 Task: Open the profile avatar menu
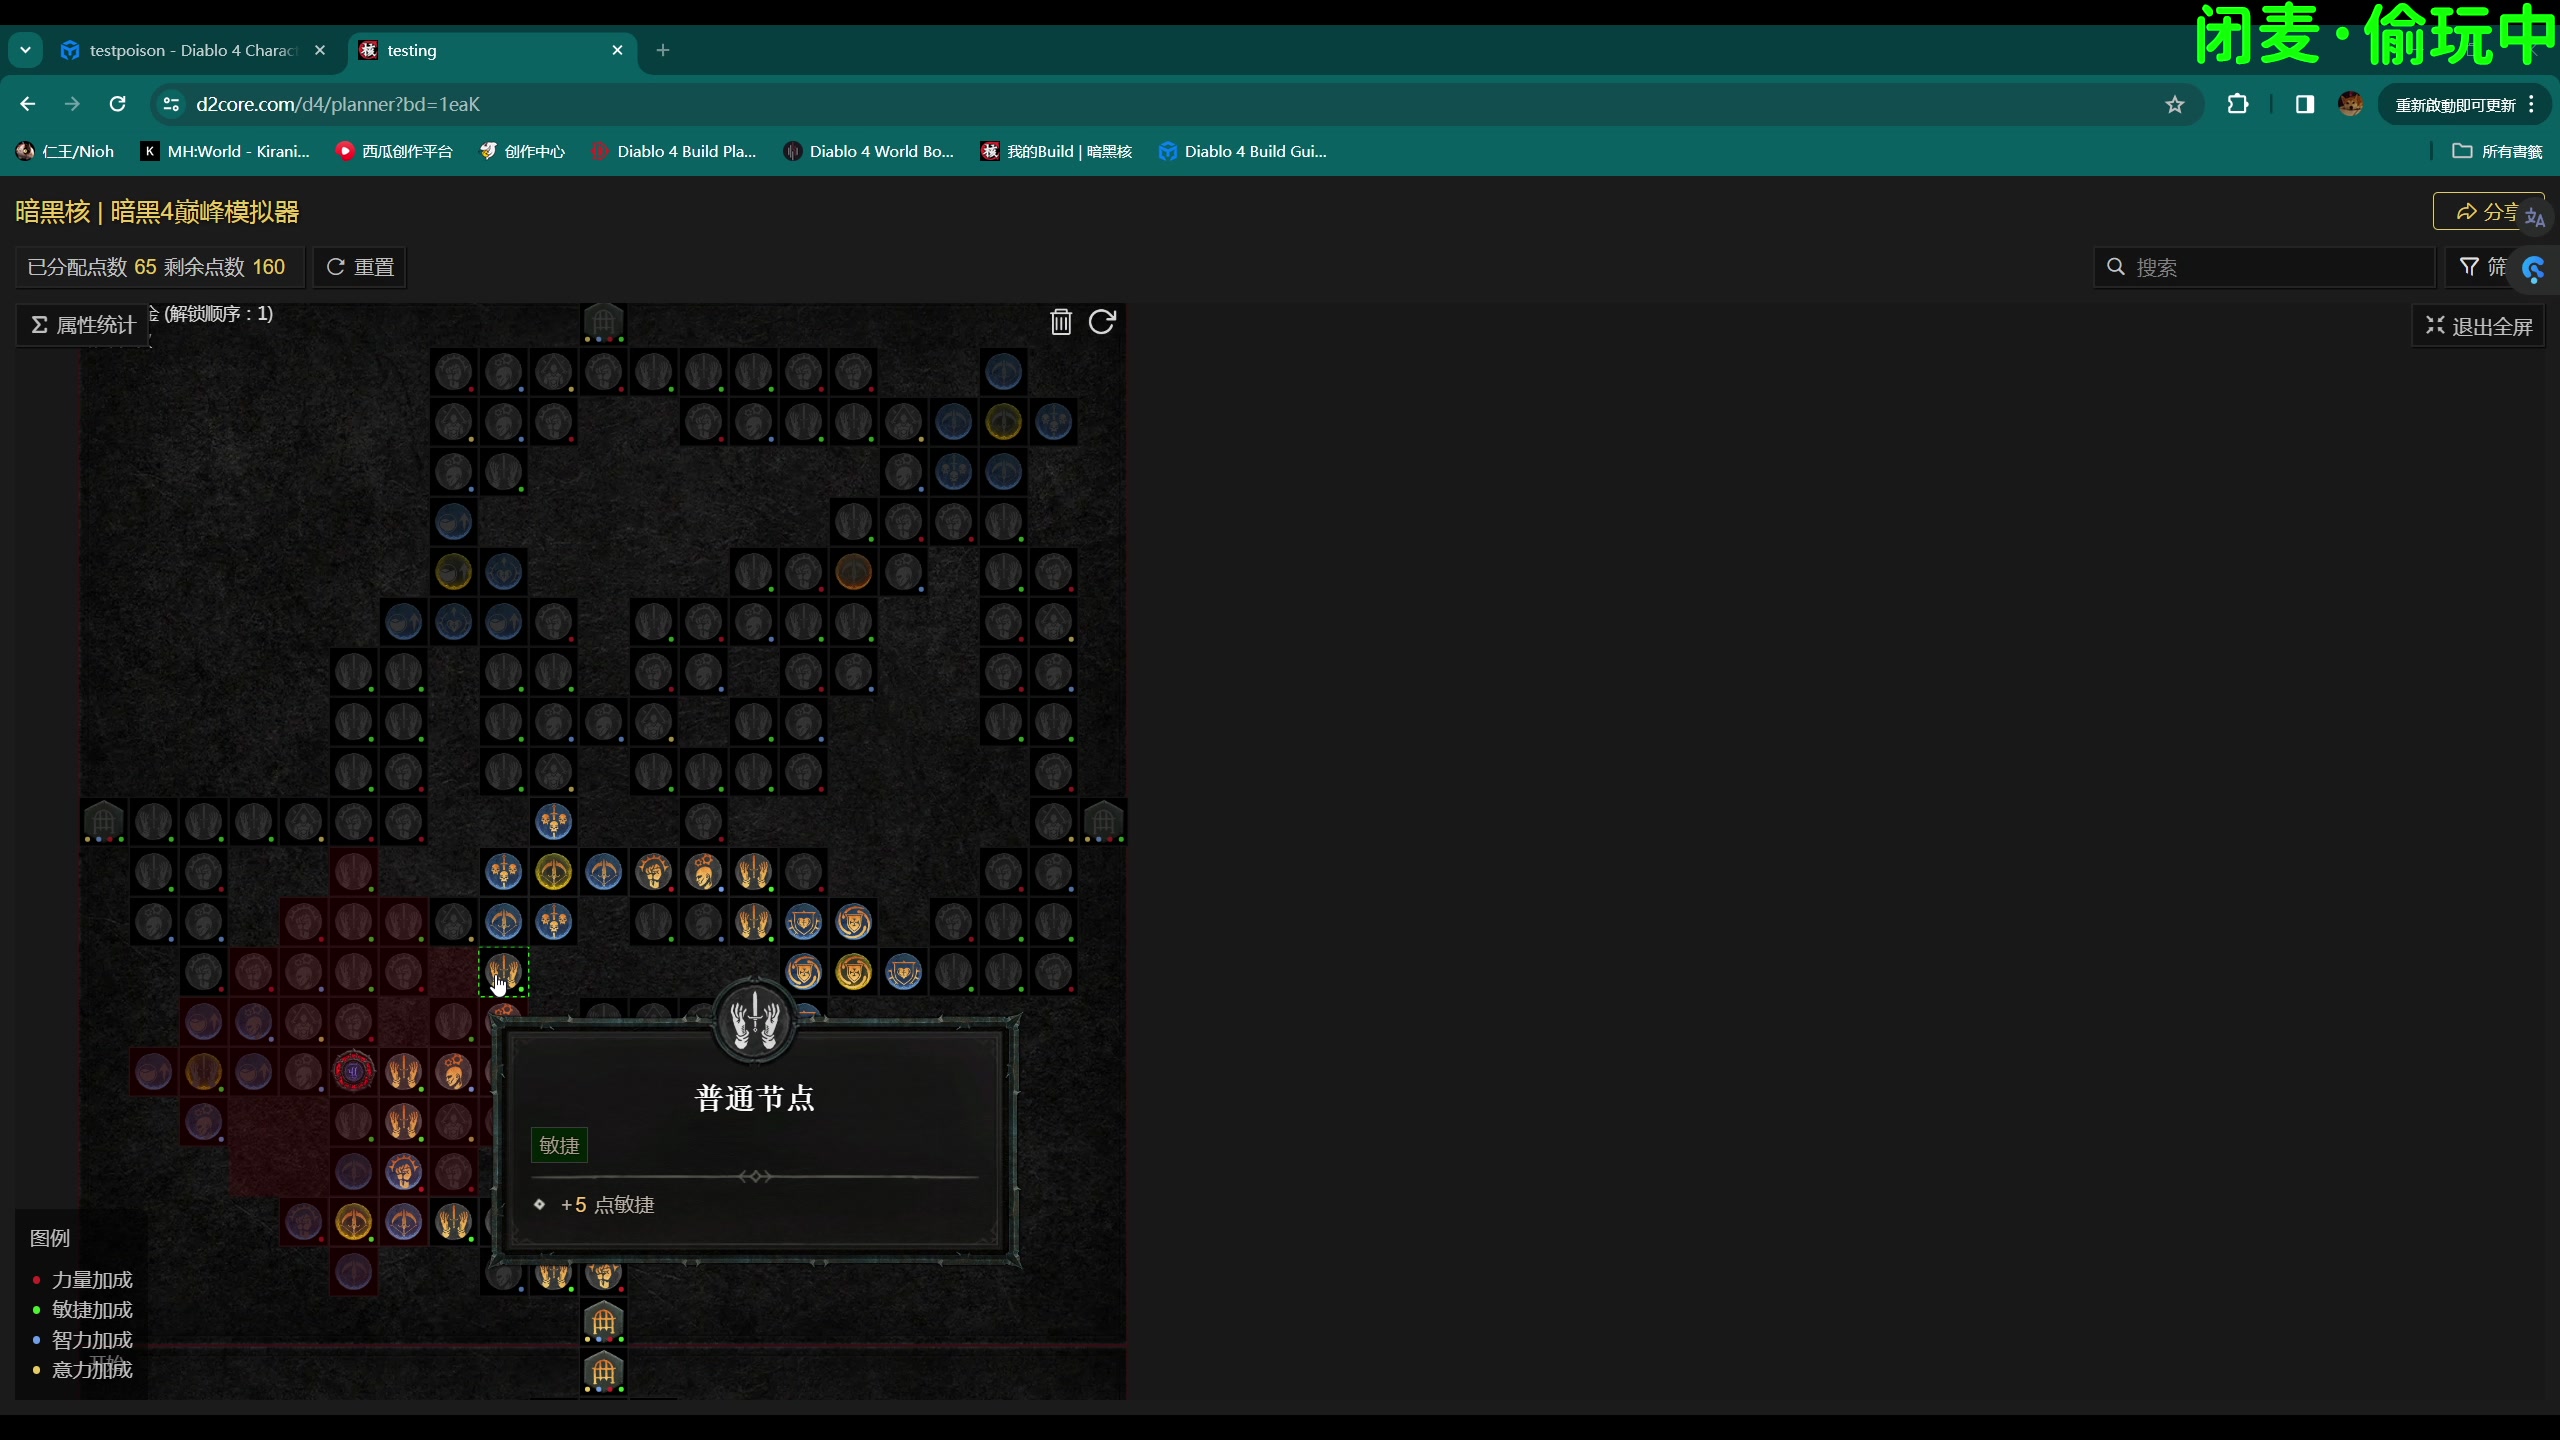point(2351,104)
